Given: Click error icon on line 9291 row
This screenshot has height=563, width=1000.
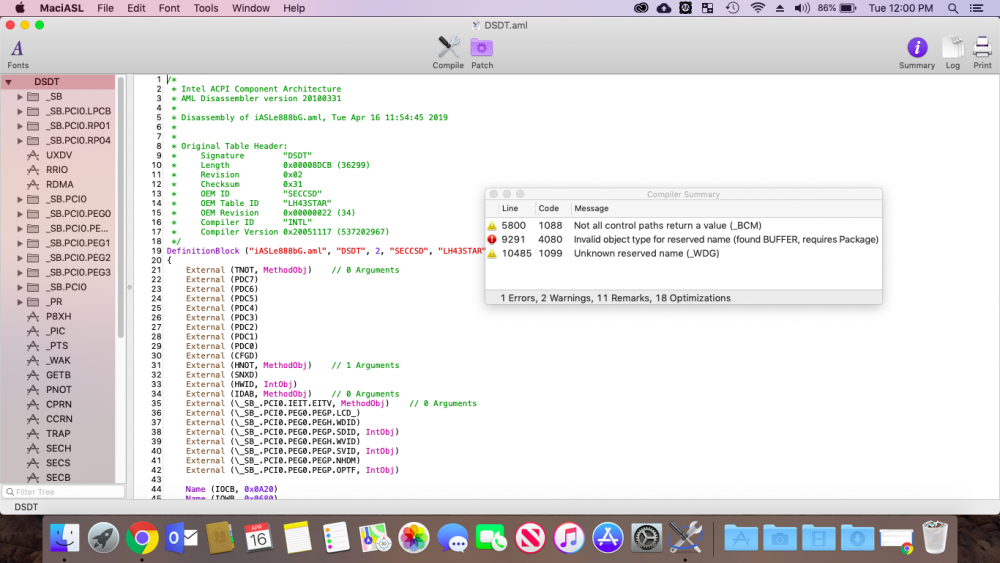Looking at the screenshot, I should coord(492,240).
